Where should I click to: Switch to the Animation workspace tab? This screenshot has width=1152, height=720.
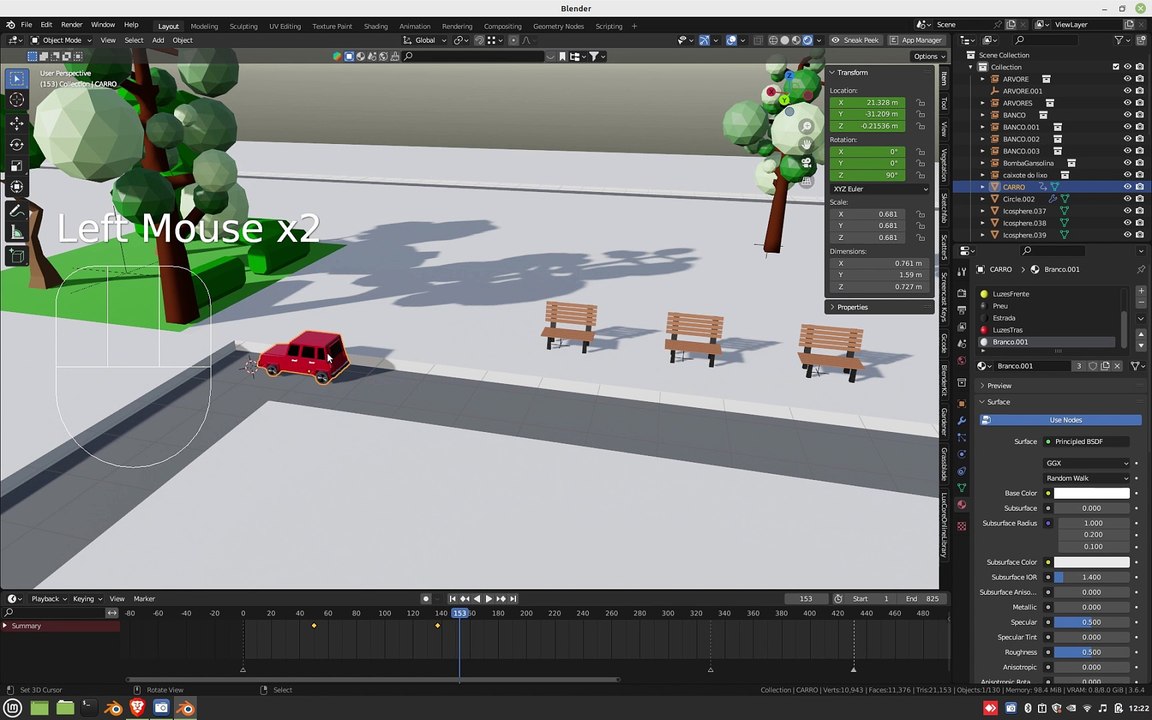coord(414,26)
